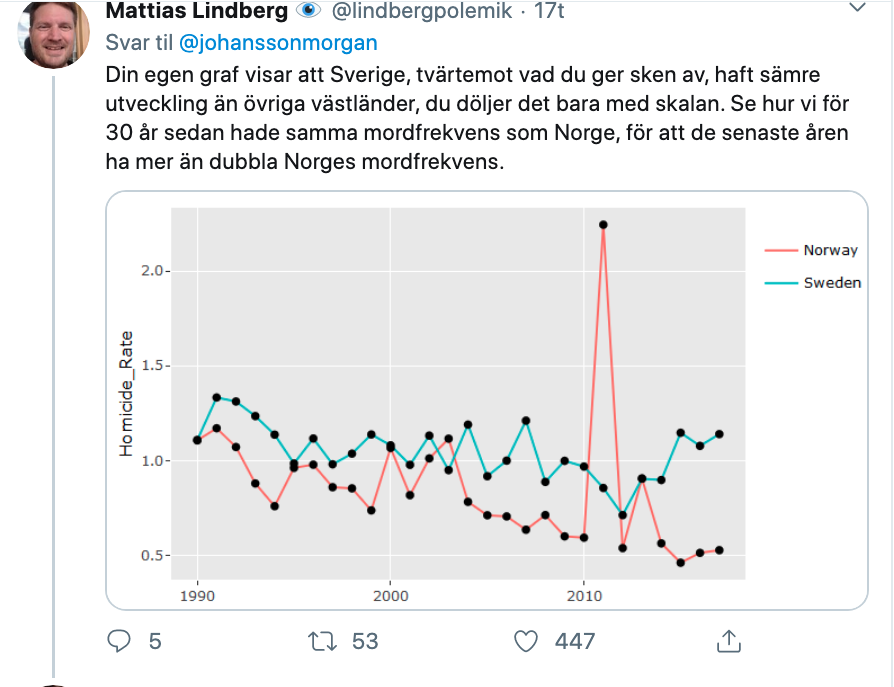Click the retweet arrows icon
Screen dimensions: 894x687
pos(324,640)
